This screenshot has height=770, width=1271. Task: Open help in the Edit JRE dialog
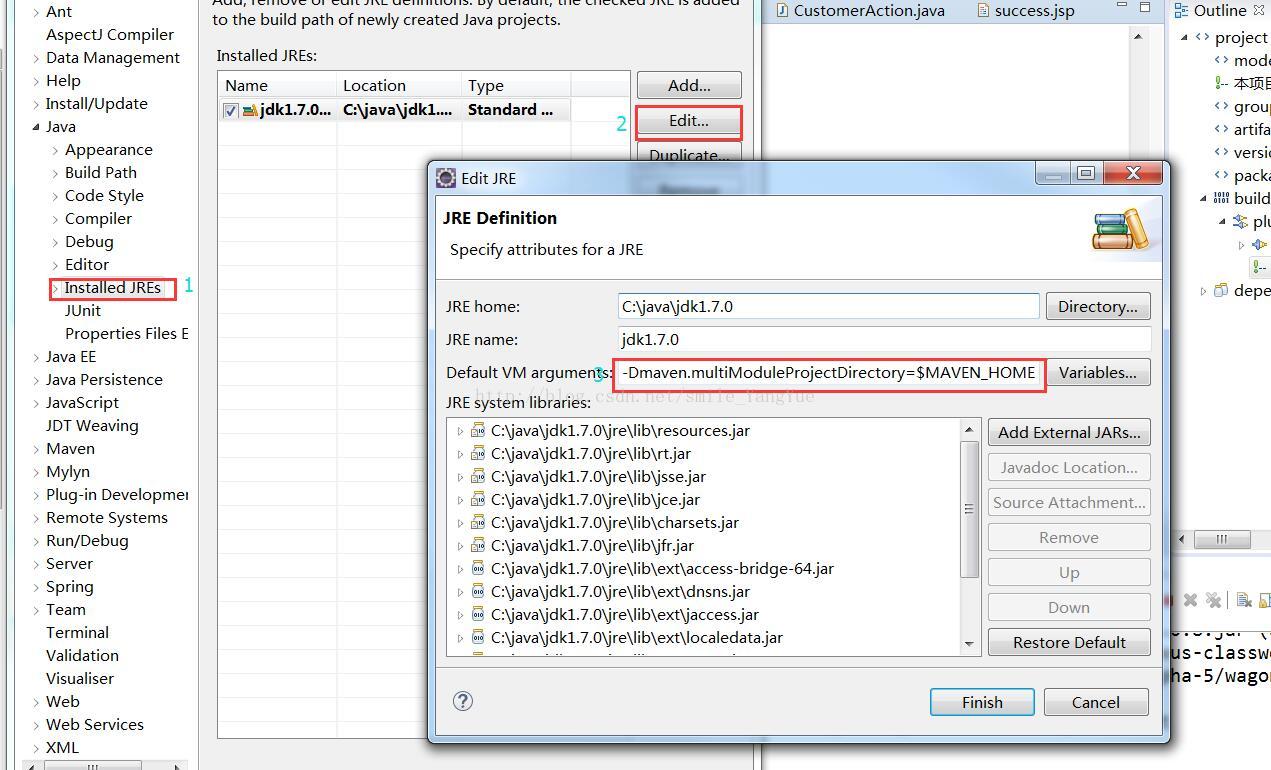(x=462, y=701)
